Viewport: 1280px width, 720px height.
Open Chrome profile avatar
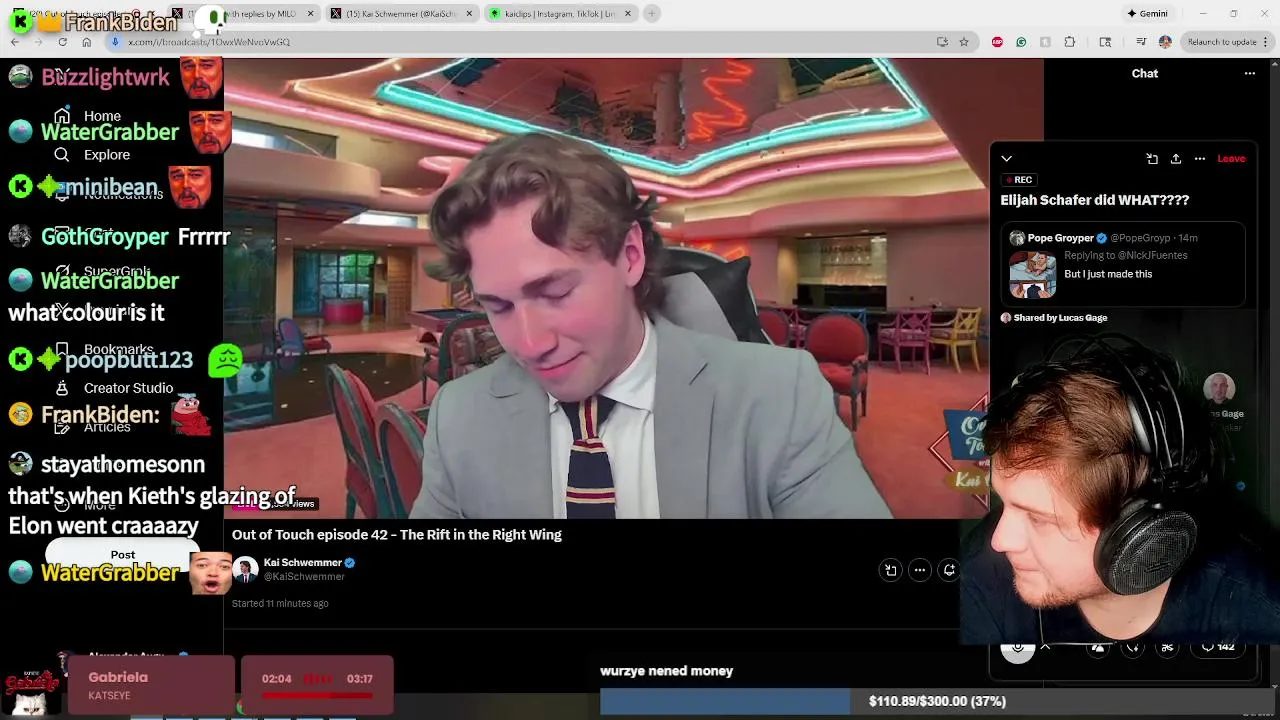point(1165,42)
